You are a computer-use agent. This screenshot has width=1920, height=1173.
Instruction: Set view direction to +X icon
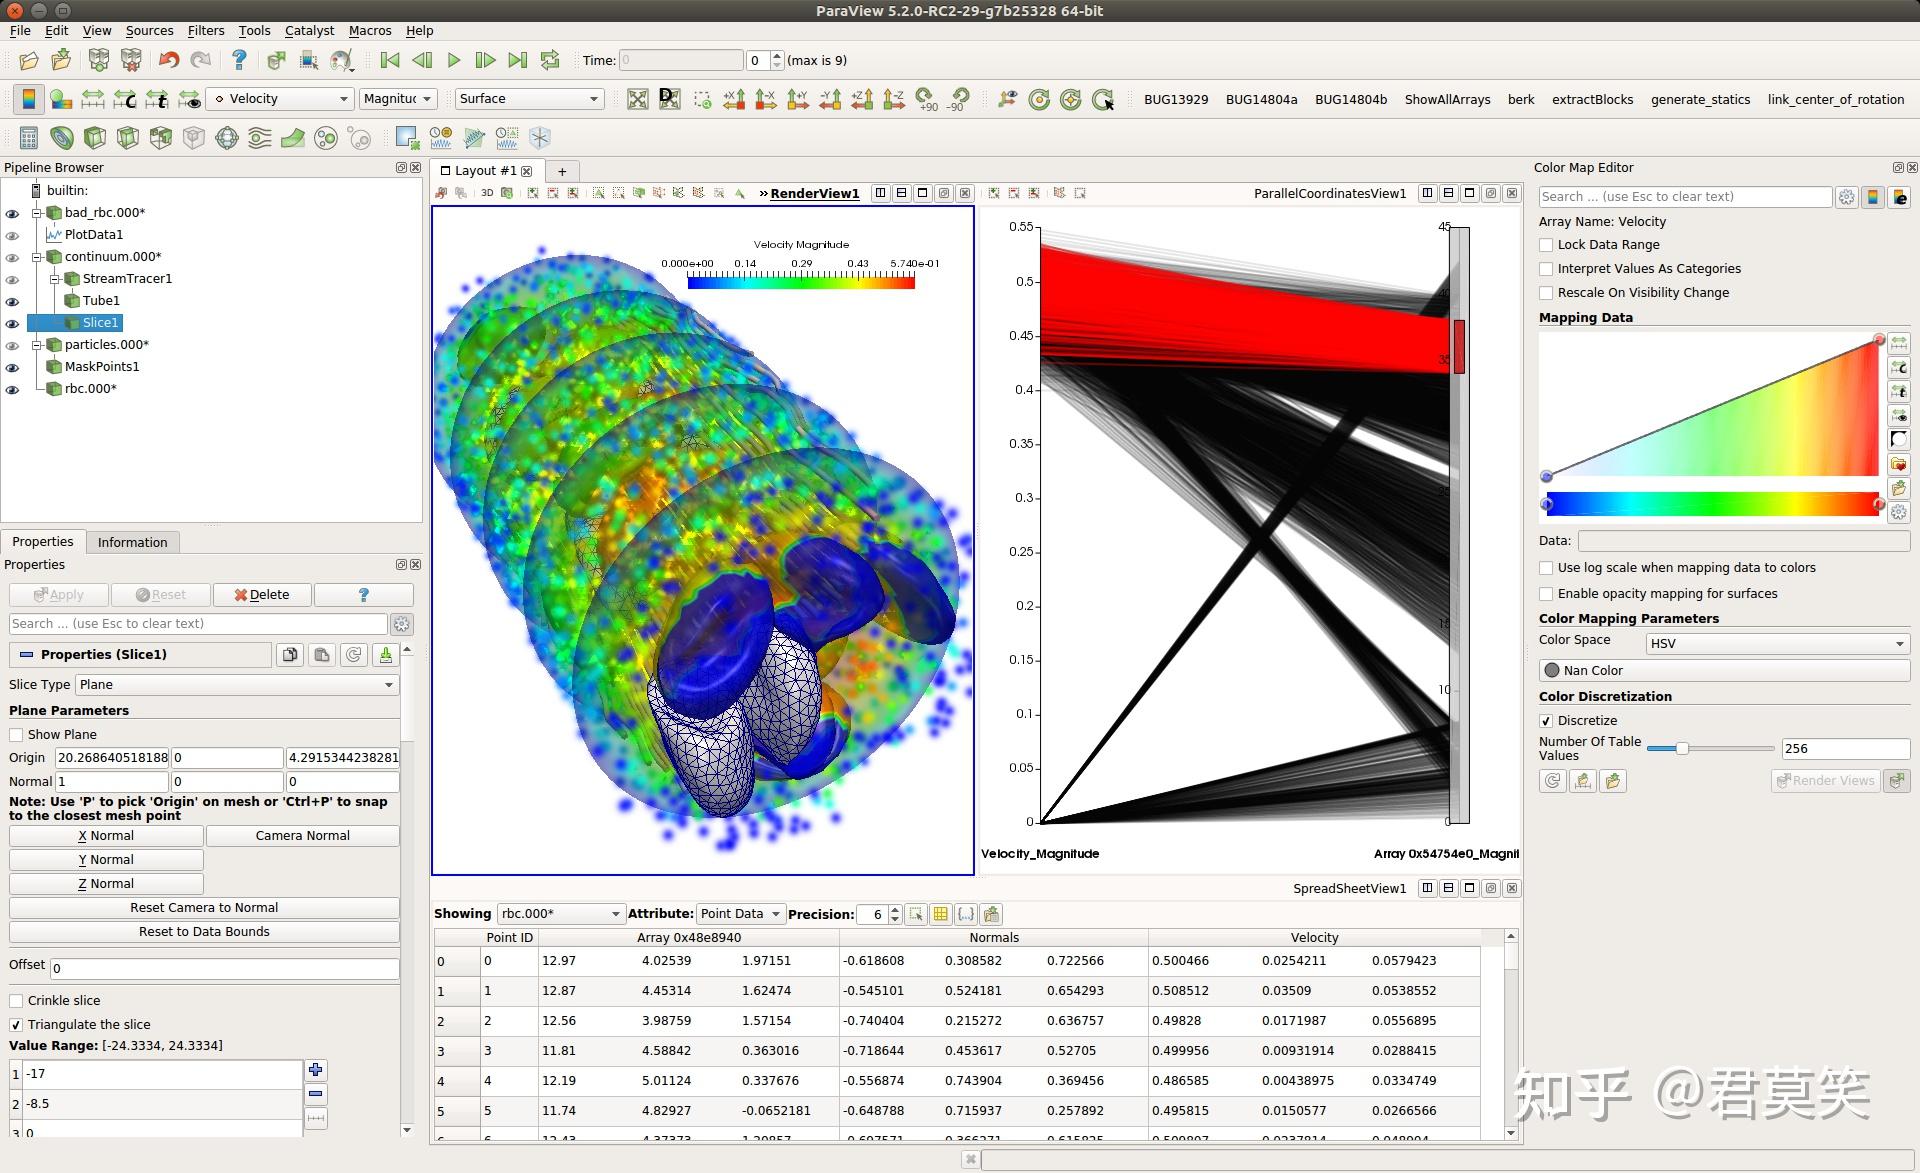coord(734,99)
